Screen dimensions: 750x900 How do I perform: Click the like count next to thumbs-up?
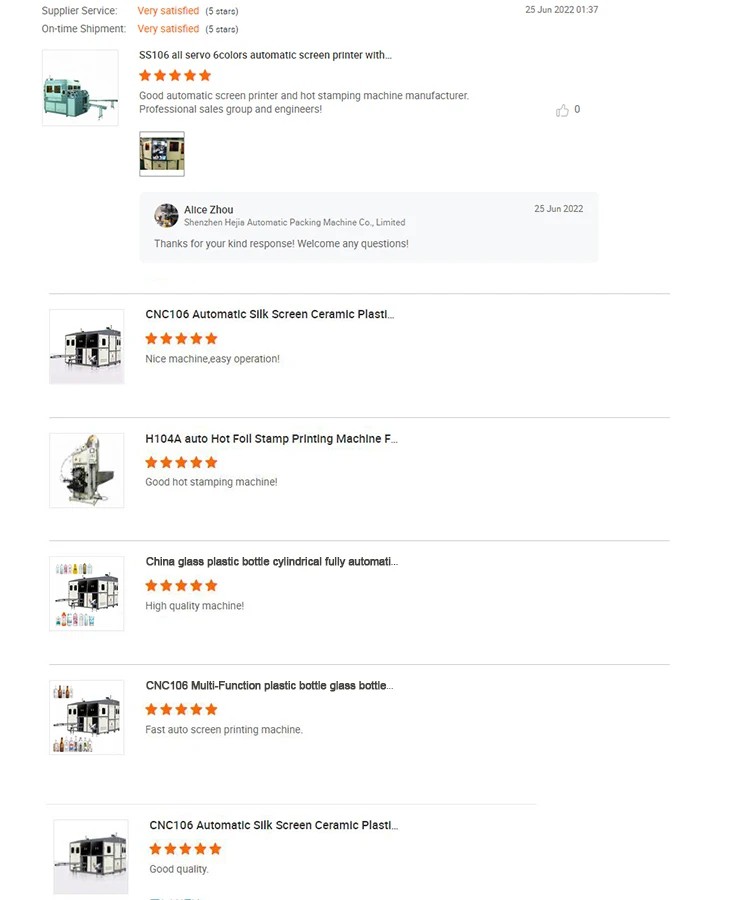(x=577, y=110)
